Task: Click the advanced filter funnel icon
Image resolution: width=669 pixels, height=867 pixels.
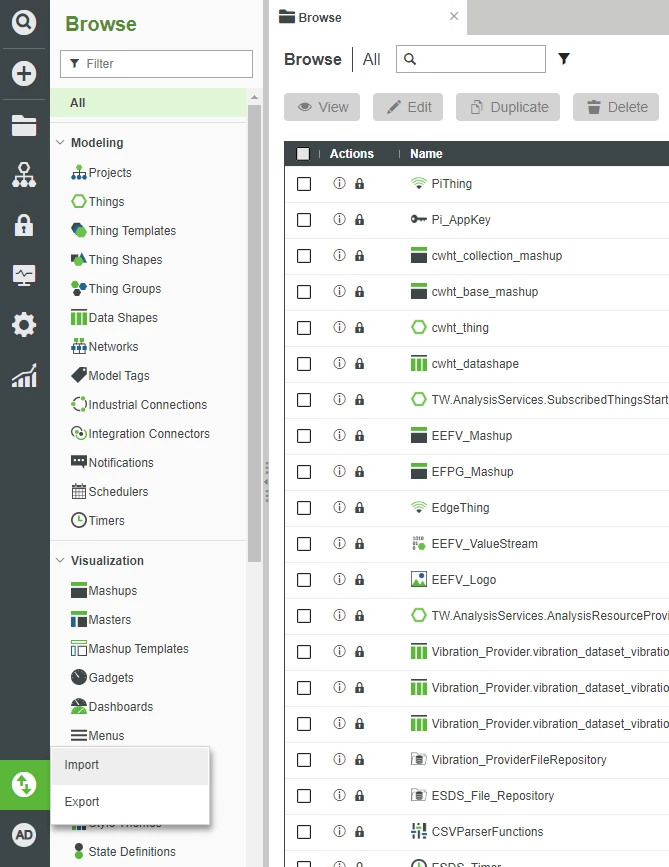Action: click(x=563, y=59)
